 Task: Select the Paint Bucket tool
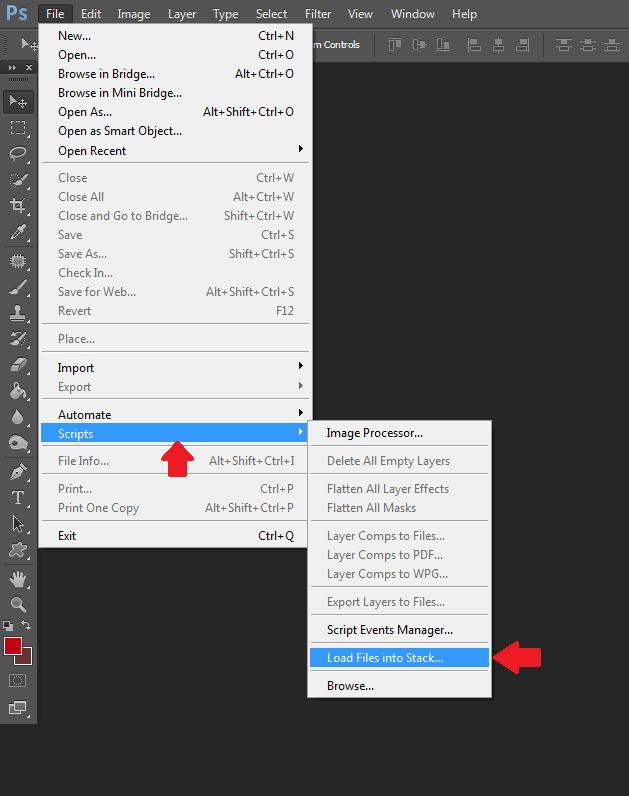(x=18, y=391)
